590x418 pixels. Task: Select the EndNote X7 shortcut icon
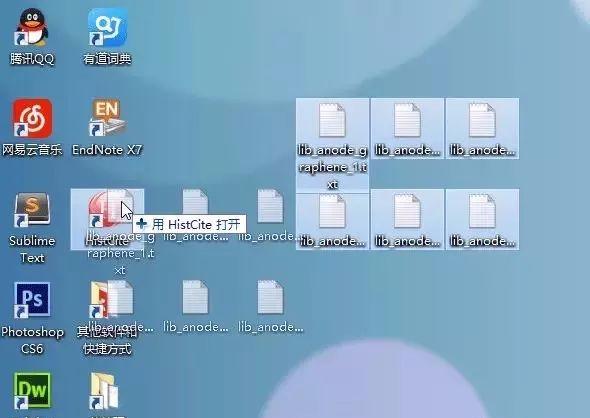(x=107, y=117)
